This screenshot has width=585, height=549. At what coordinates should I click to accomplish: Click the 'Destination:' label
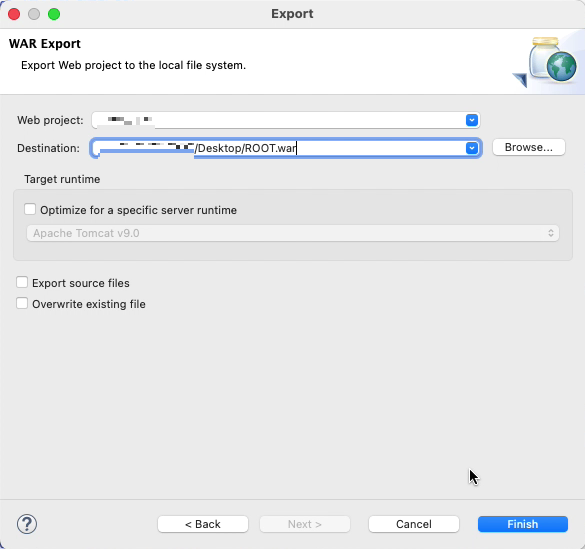(49, 148)
